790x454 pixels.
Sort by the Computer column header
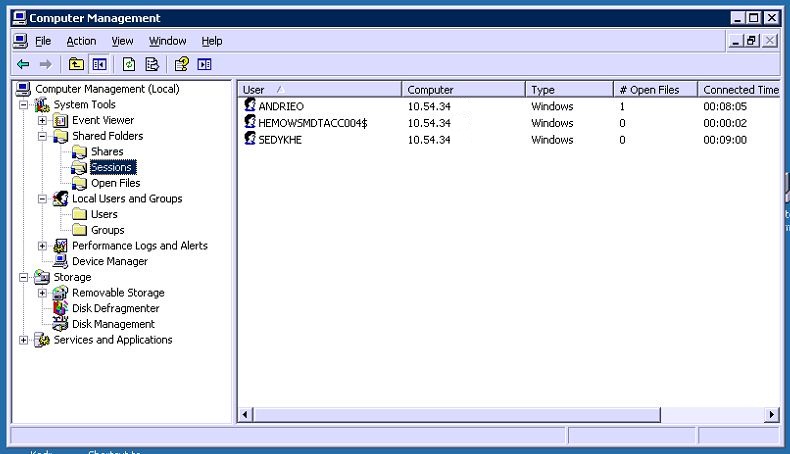[464, 90]
